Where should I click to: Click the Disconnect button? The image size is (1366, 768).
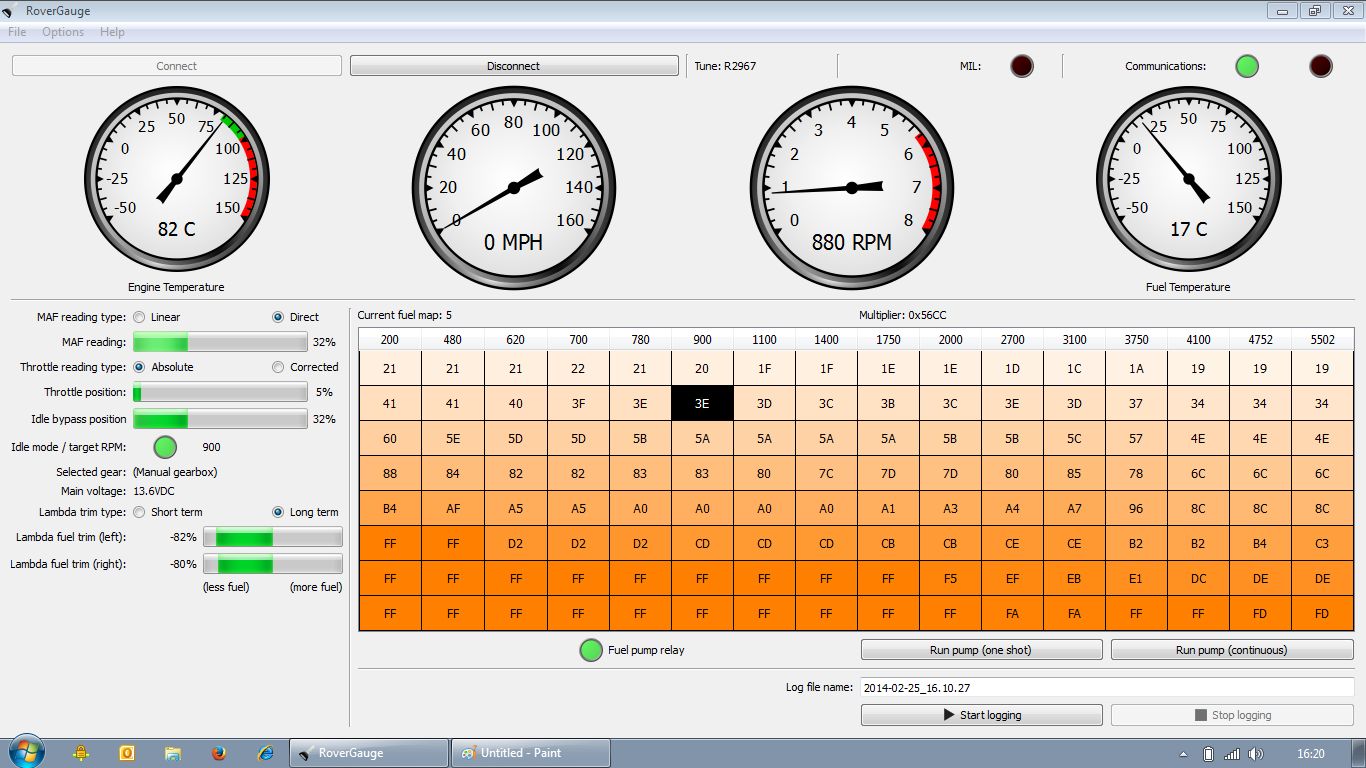click(x=514, y=66)
